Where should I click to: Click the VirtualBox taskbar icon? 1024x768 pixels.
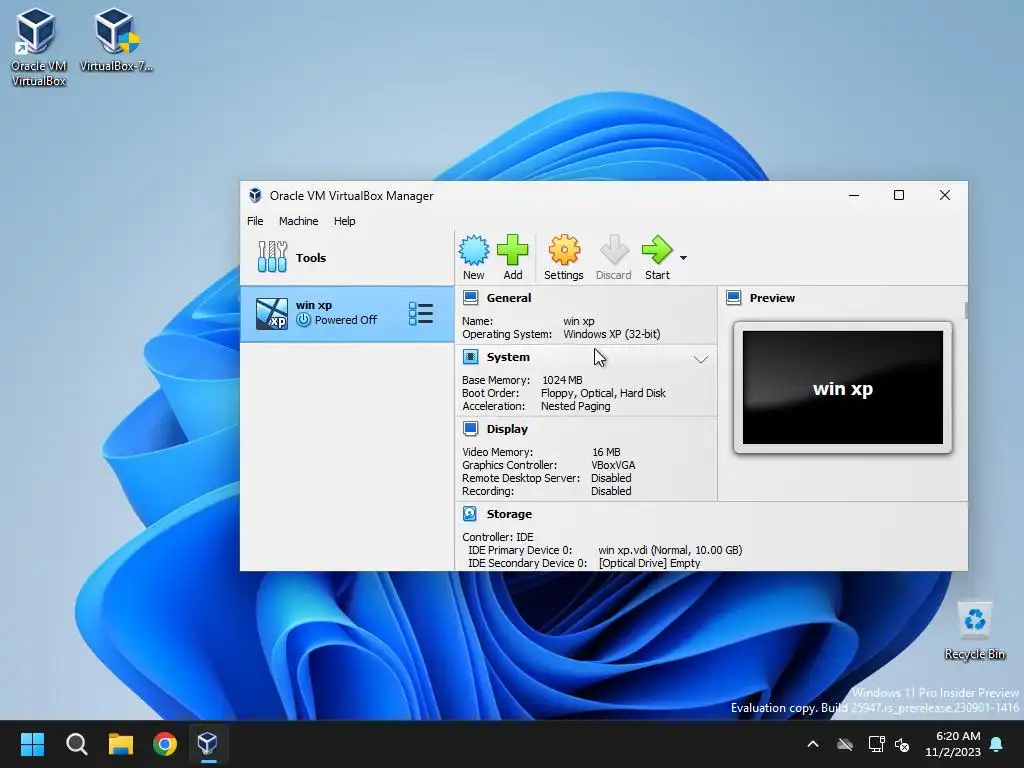pos(208,744)
